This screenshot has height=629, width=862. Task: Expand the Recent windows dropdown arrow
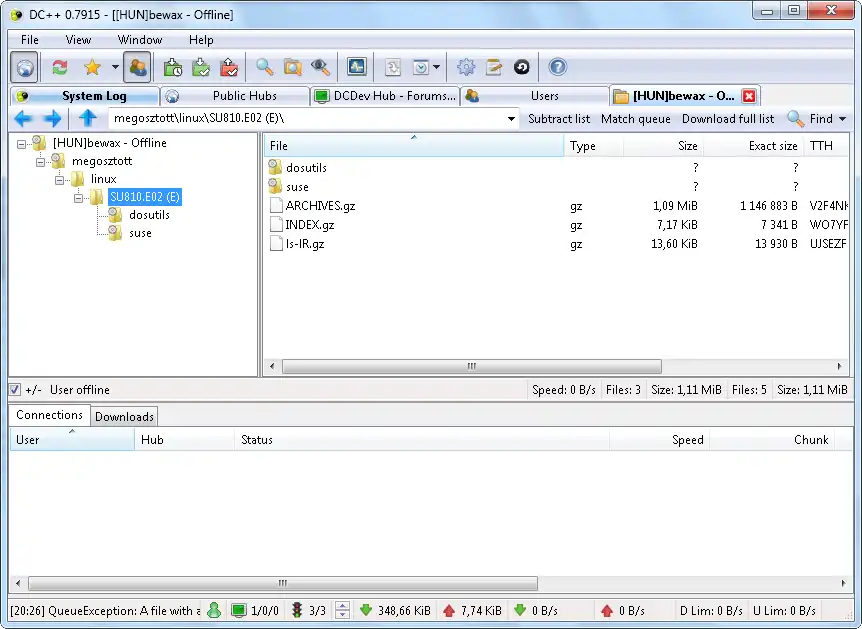coord(436,67)
